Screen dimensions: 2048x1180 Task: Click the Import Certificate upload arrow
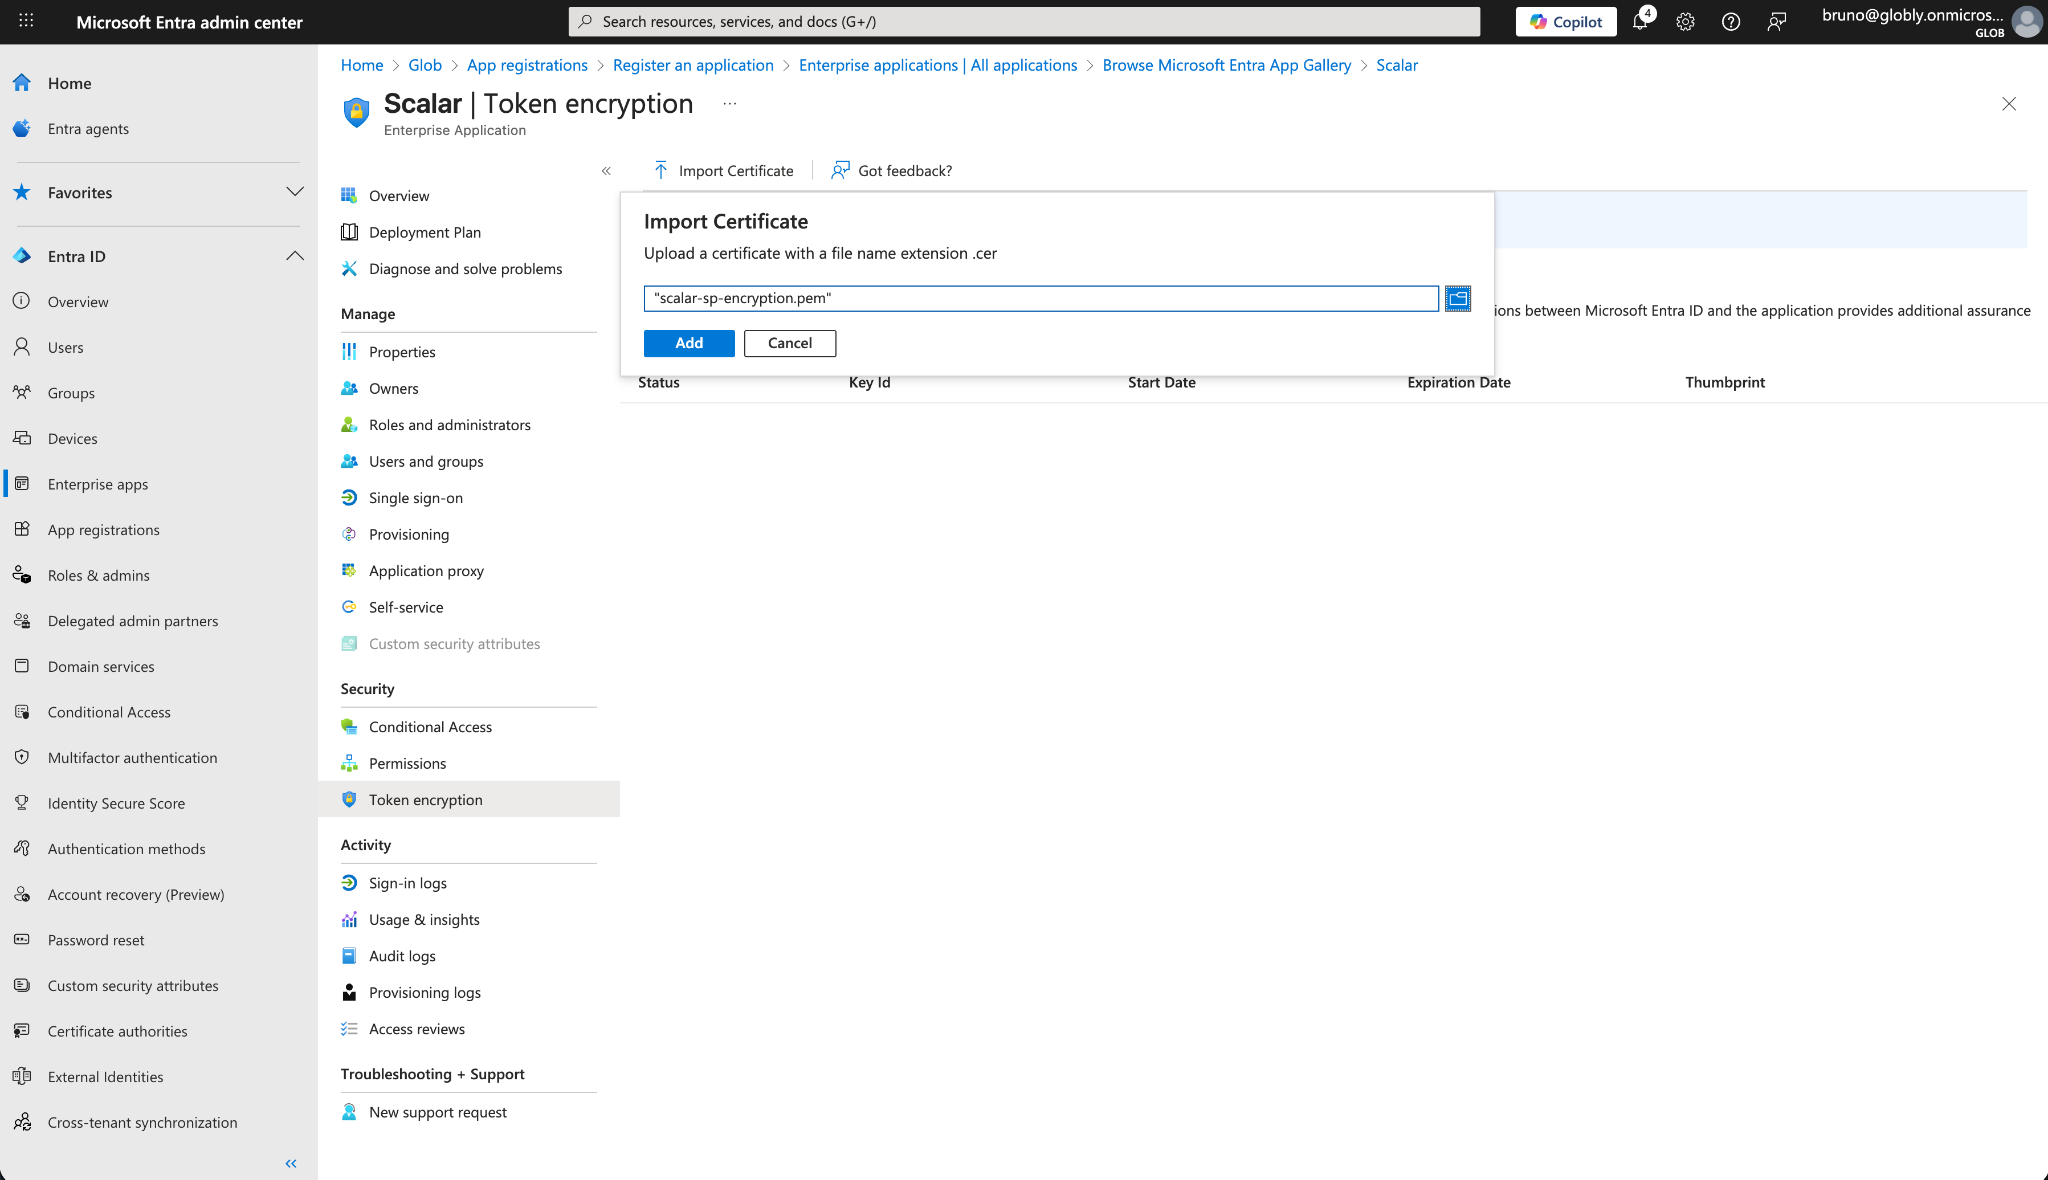(x=661, y=170)
